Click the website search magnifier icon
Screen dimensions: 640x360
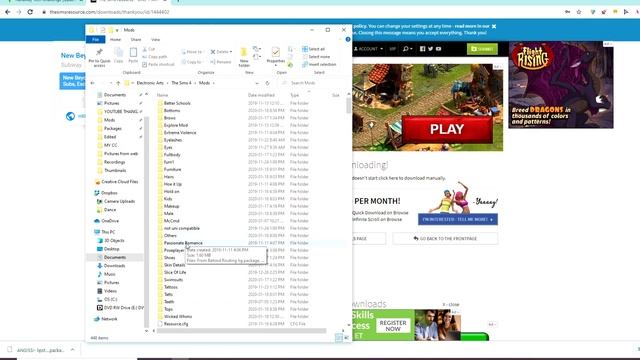pyautogui.click(x=406, y=49)
